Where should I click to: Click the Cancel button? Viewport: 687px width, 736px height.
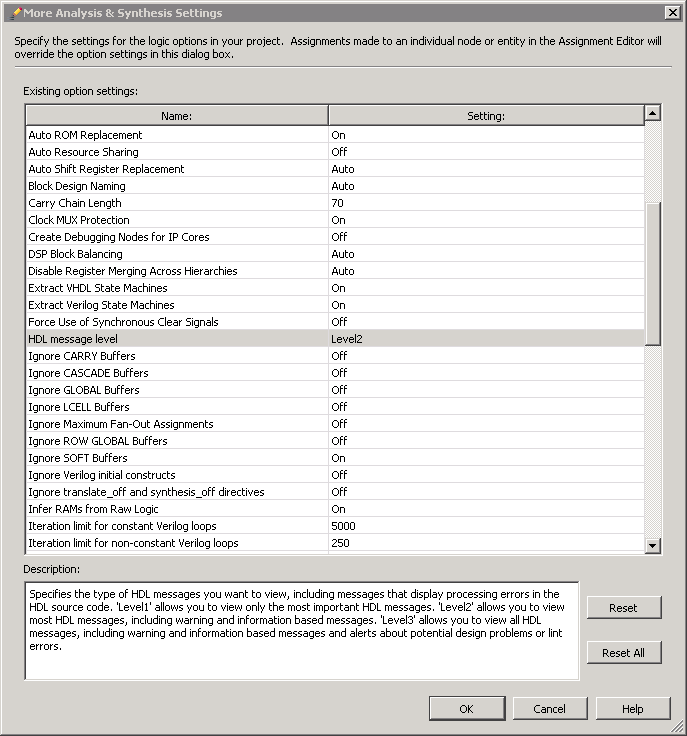pyautogui.click(x=549, y=709)
